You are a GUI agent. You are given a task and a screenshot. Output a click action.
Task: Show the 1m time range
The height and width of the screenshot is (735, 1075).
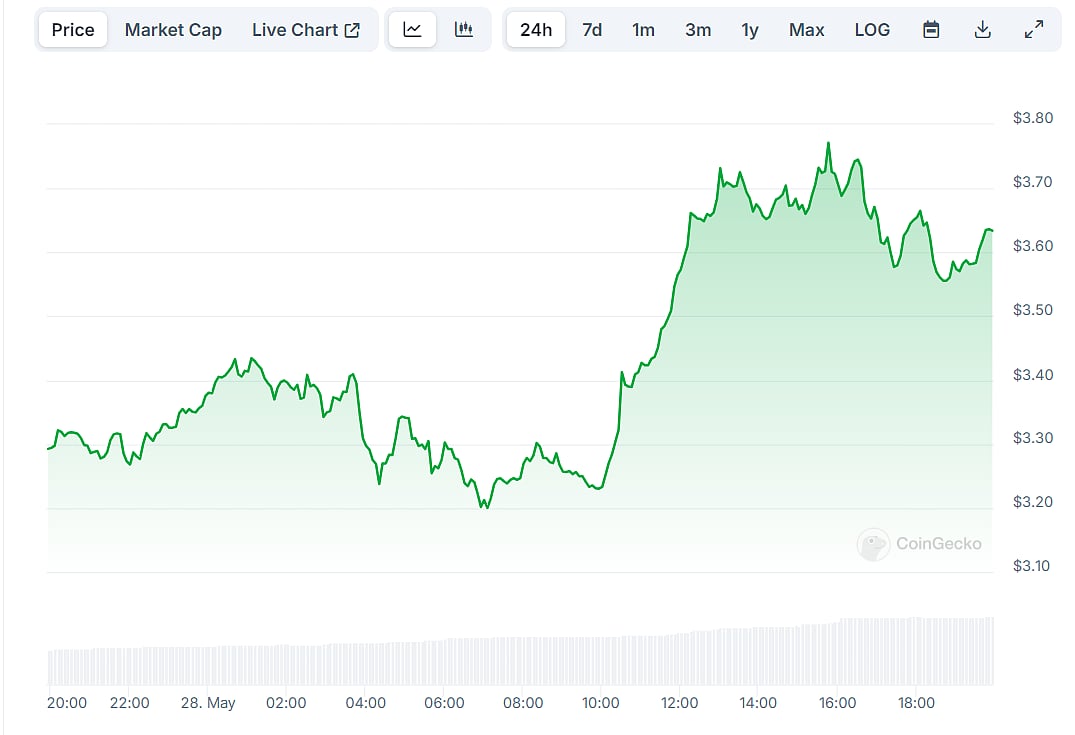[643, 30]
